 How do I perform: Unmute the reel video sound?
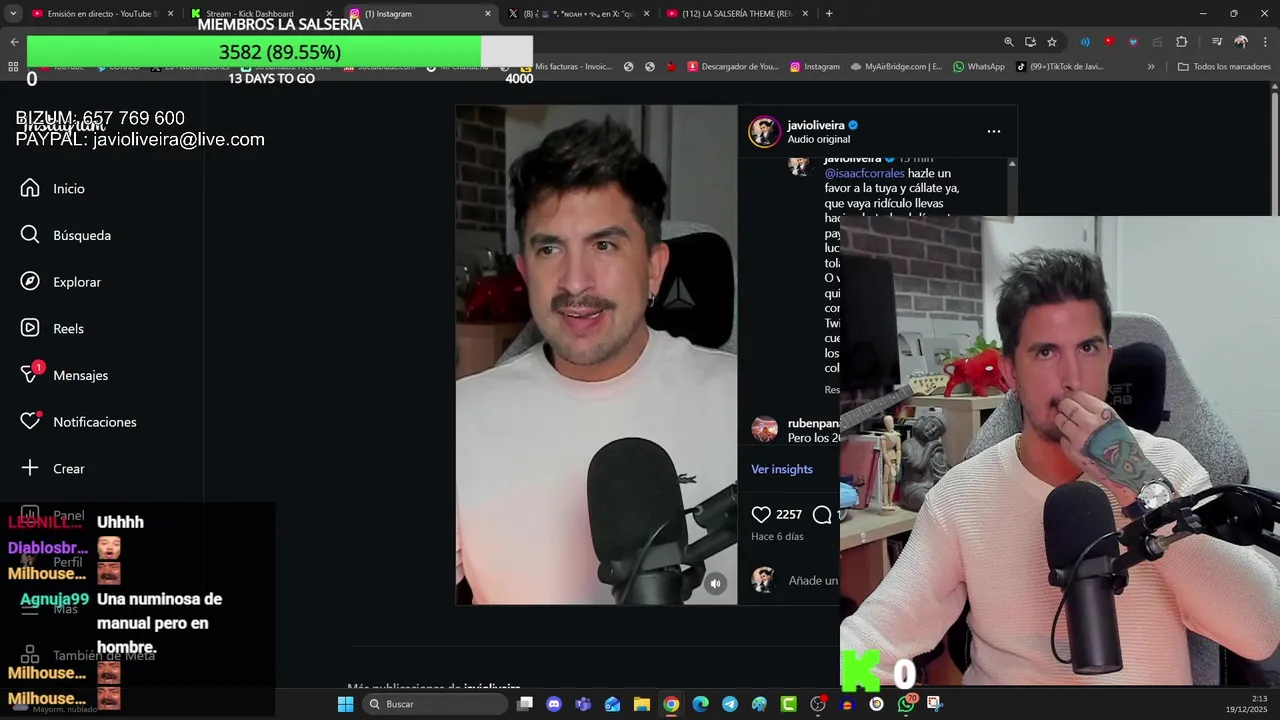point(715,584)
